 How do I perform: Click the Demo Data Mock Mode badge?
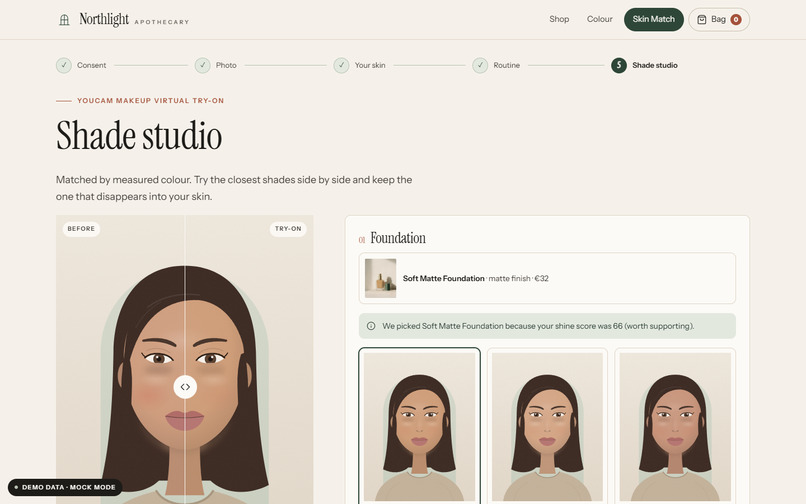coord(65,487)
